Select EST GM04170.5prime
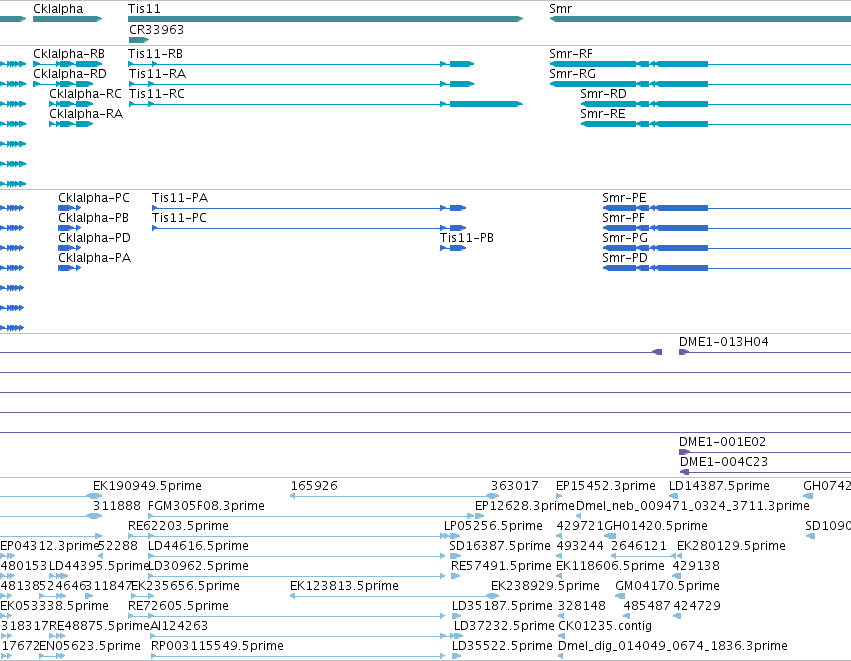 667,586
